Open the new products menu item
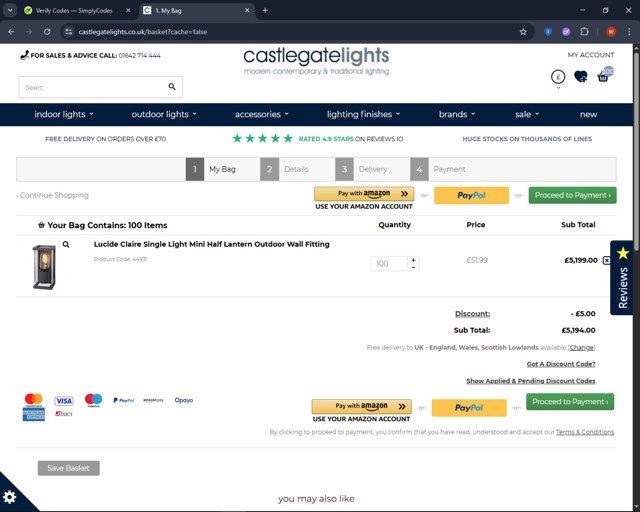Viewport: 640px width, 512px height. click(x=588, y=114)
